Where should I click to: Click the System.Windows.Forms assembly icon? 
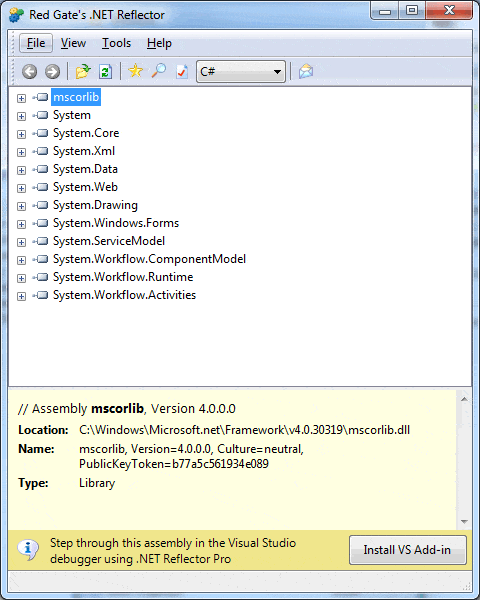41,223
